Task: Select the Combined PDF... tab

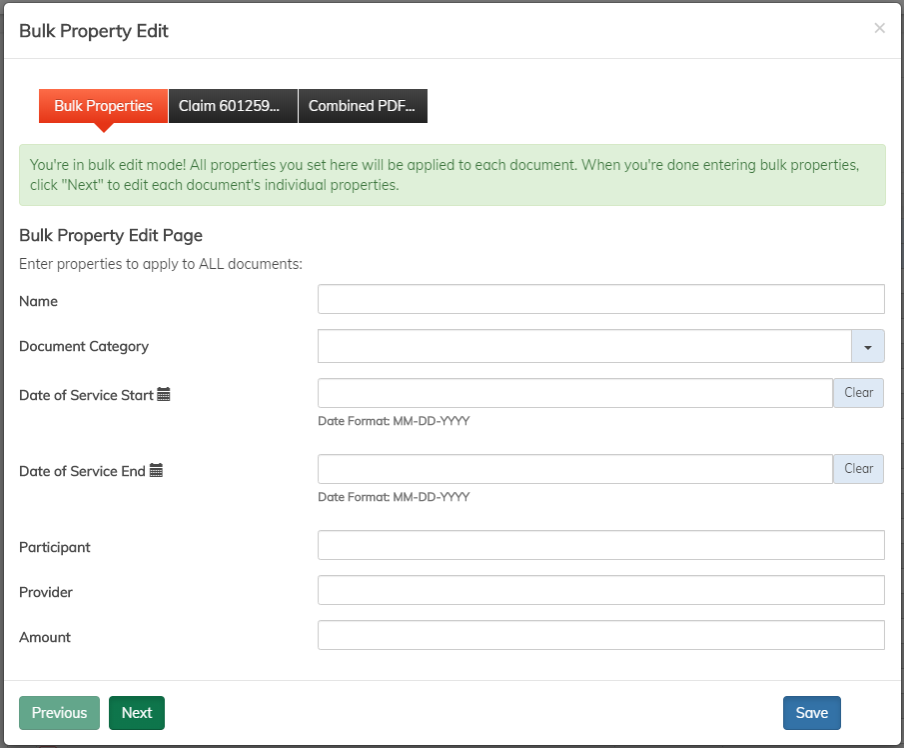Action: (x=363, y=106)
